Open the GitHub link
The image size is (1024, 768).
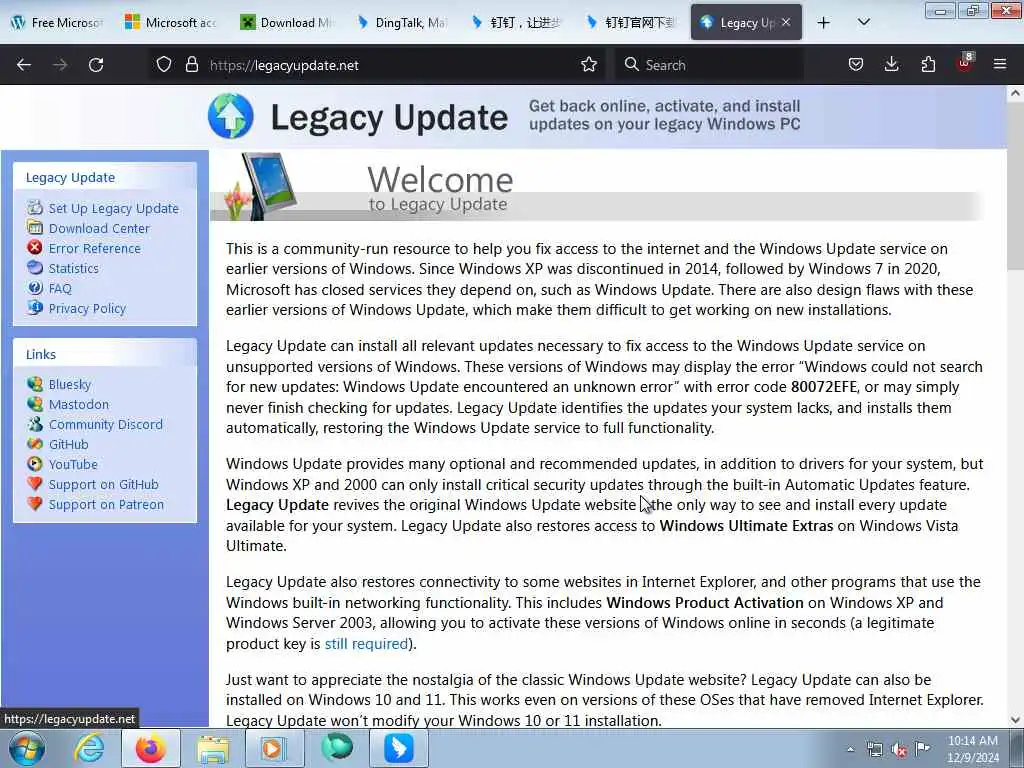point(69,445)
